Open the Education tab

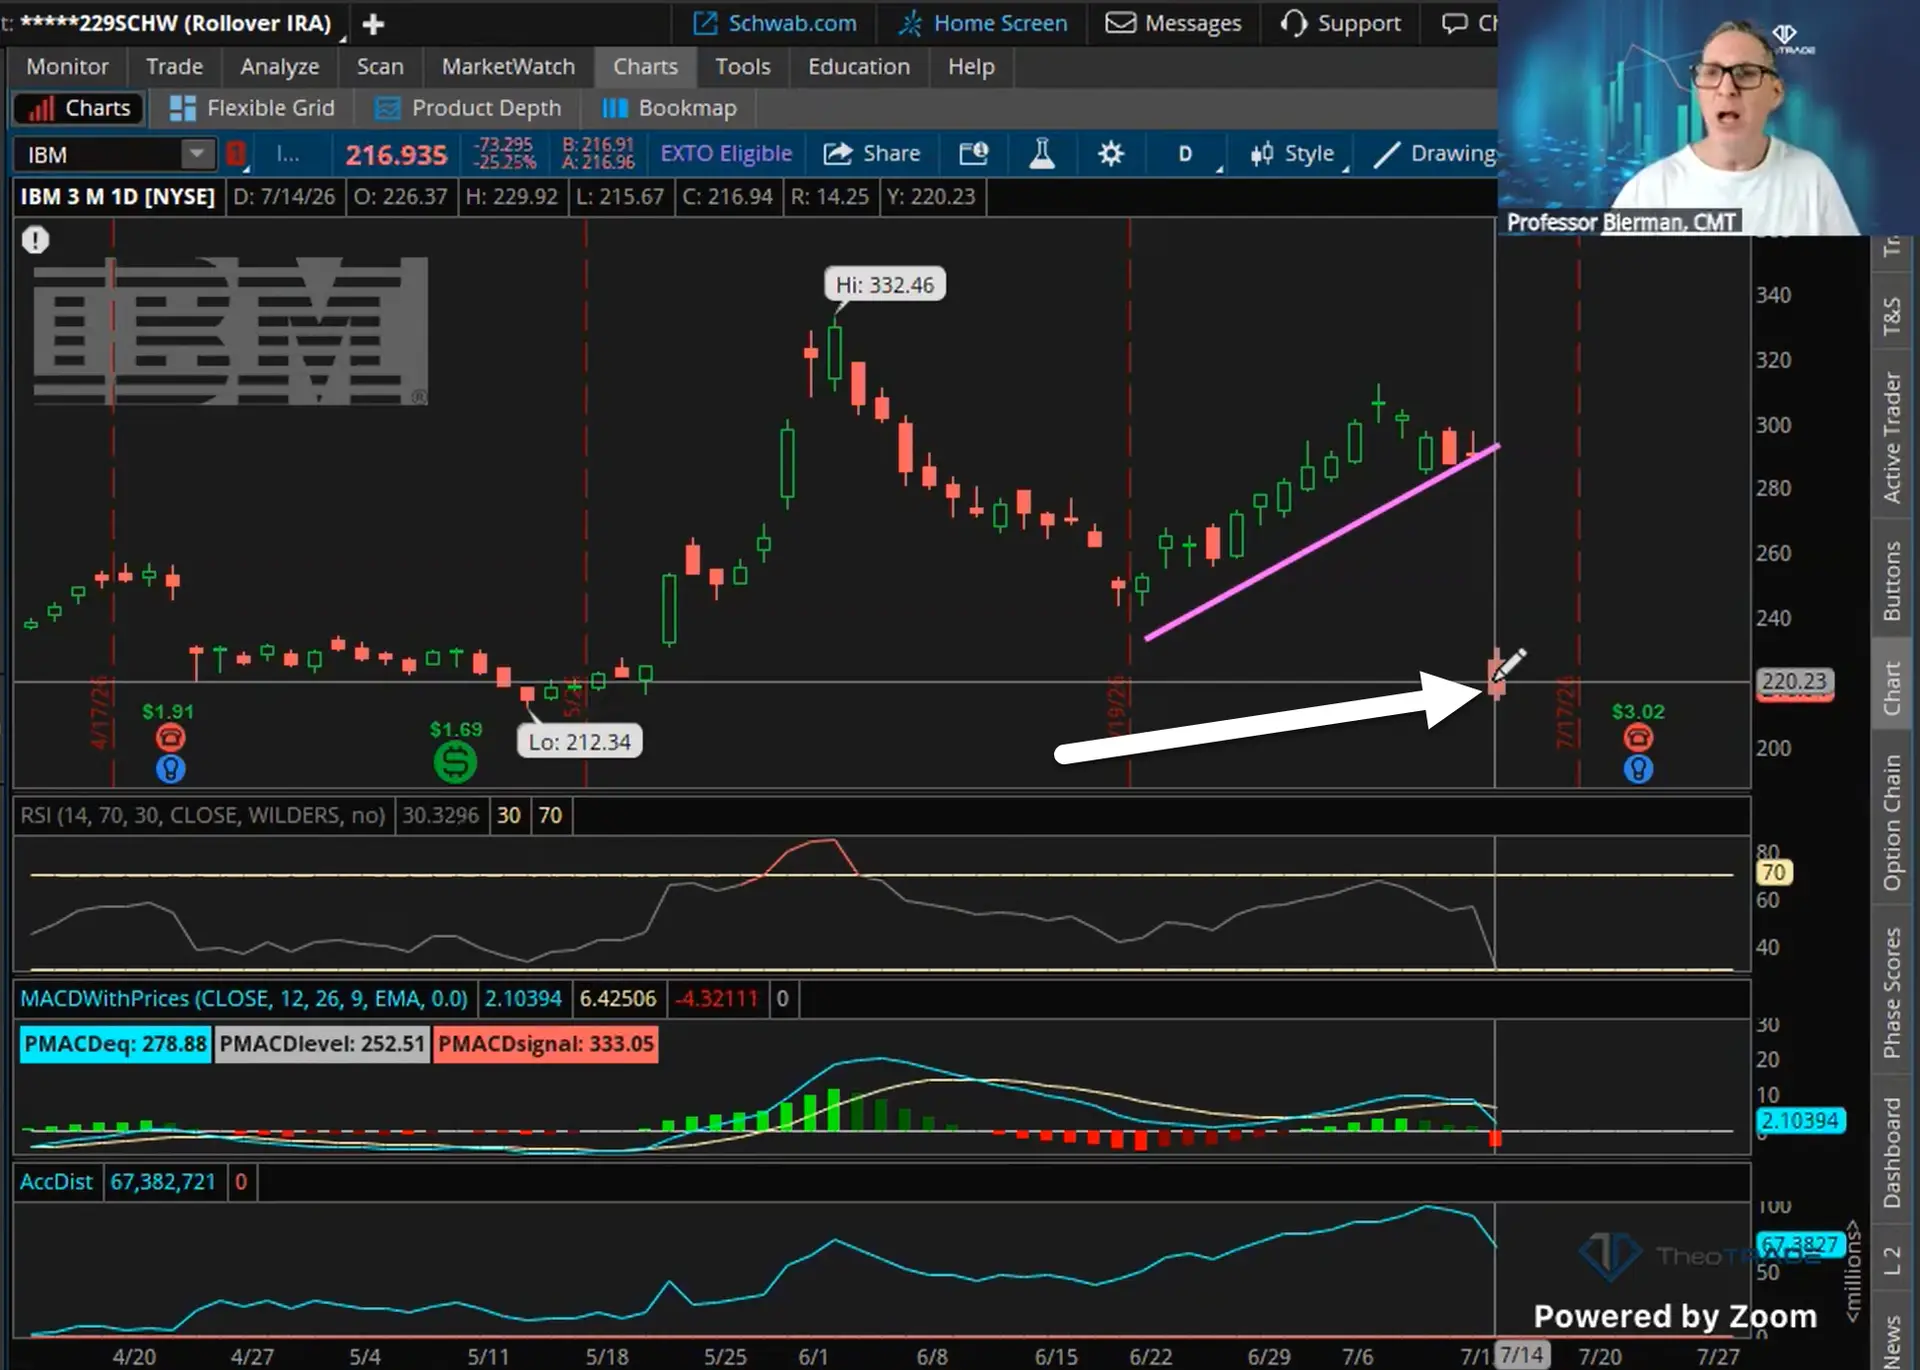point(859,66)
